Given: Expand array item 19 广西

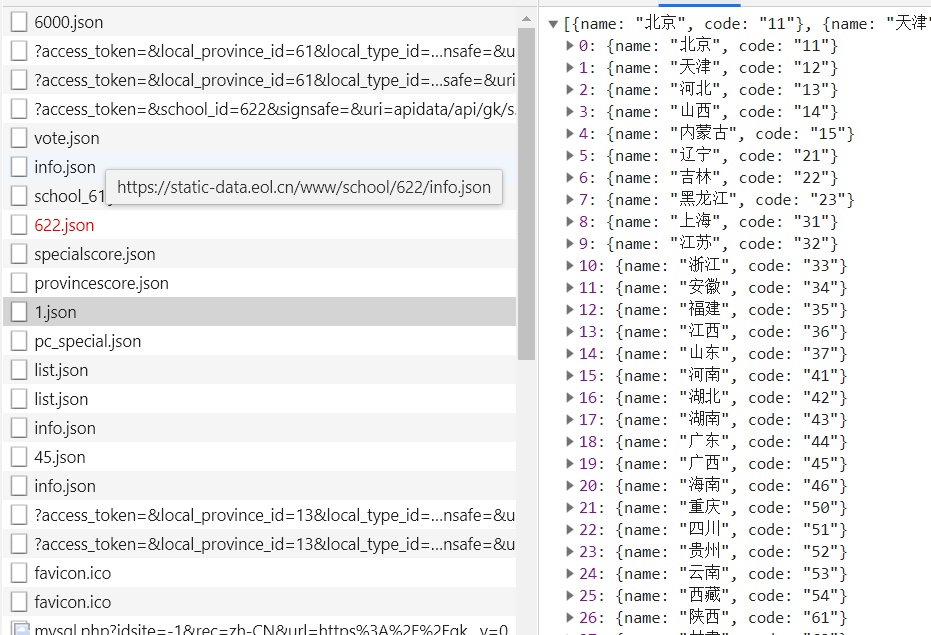Looking at the screenshot, I should tap(570, 463).
